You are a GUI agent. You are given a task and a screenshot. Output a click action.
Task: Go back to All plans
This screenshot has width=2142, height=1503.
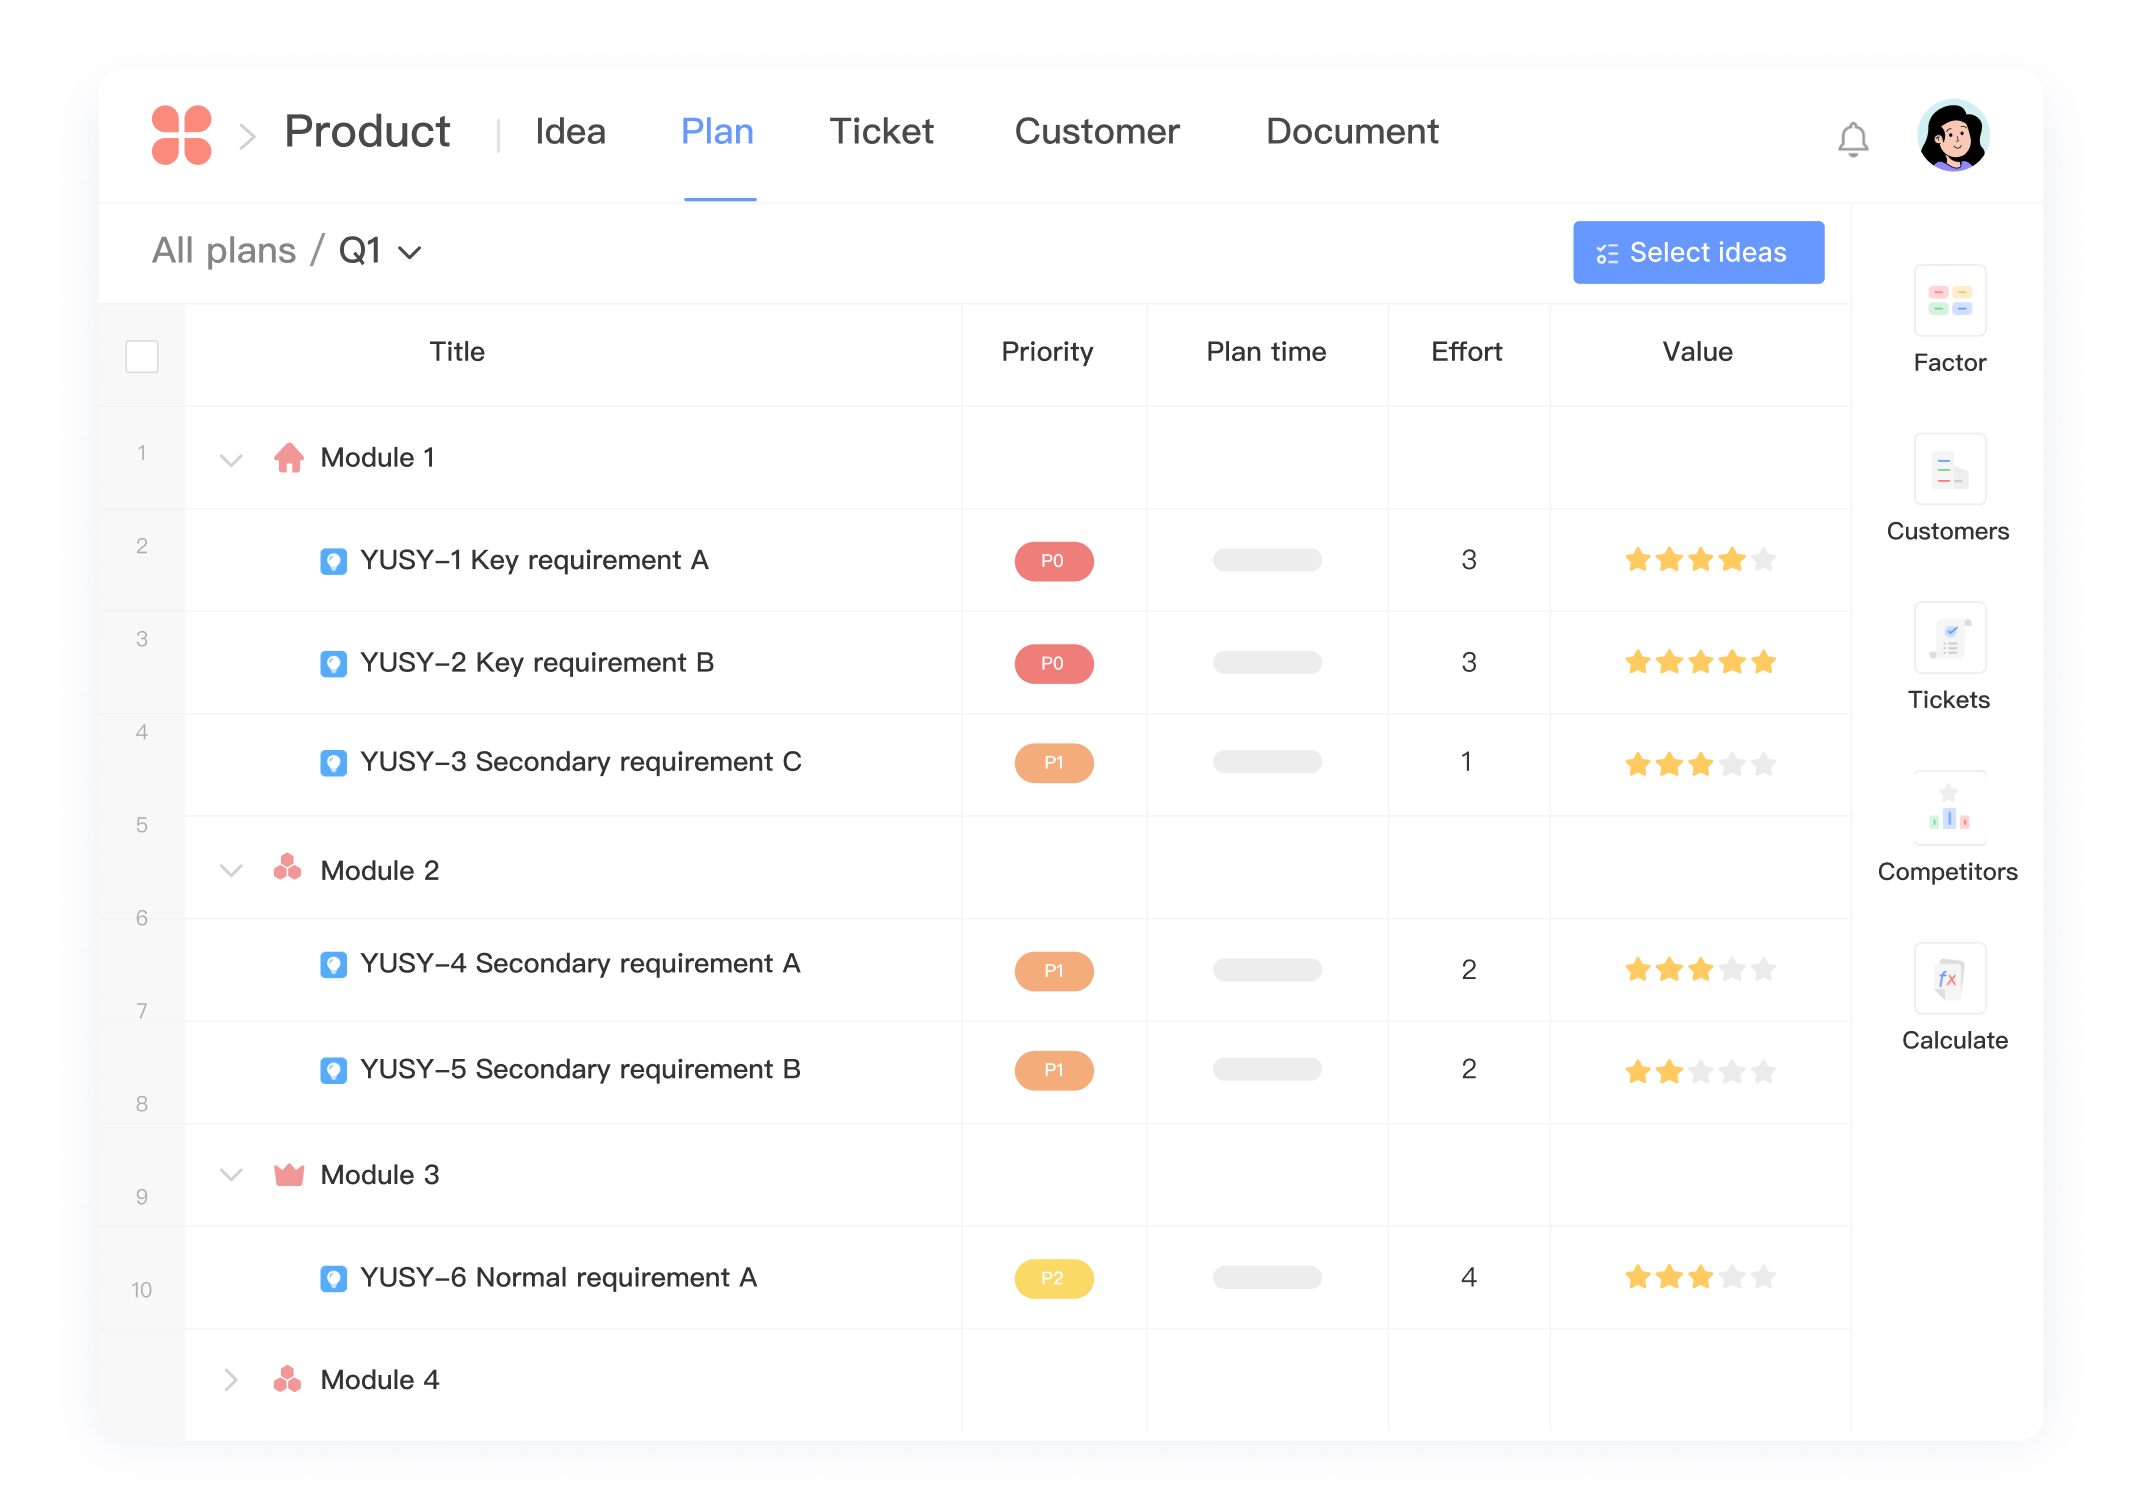coord(224,250)
